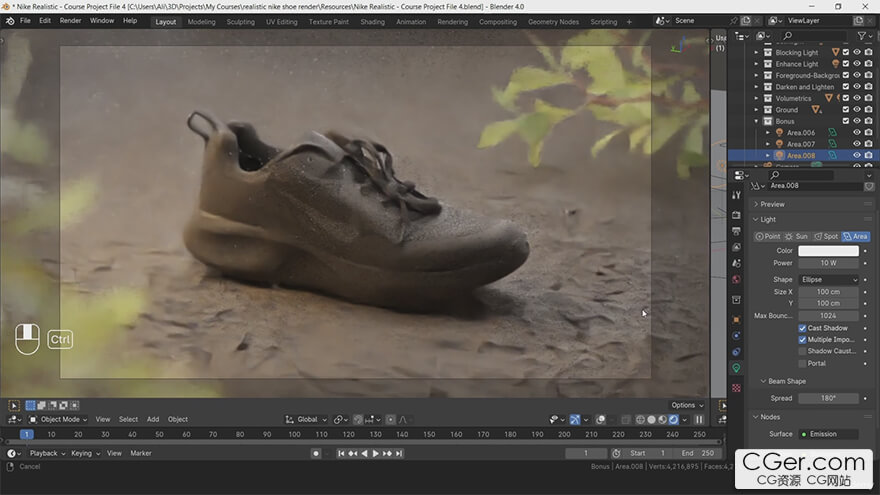This screenshot has height=495, width=880.
Task: Exclude the Volumetrics collection via checkbox
Action: [x=846, y=98]
